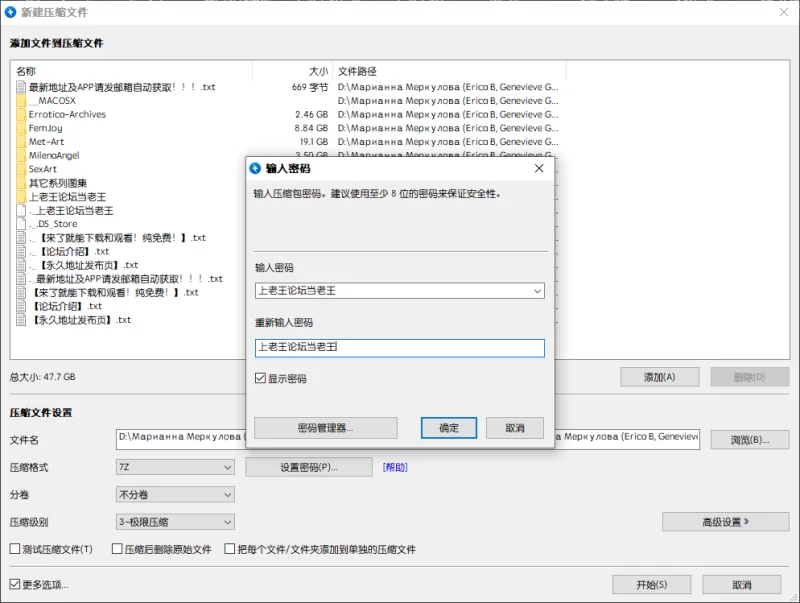Click the app icon in main window title

point(10,12)
